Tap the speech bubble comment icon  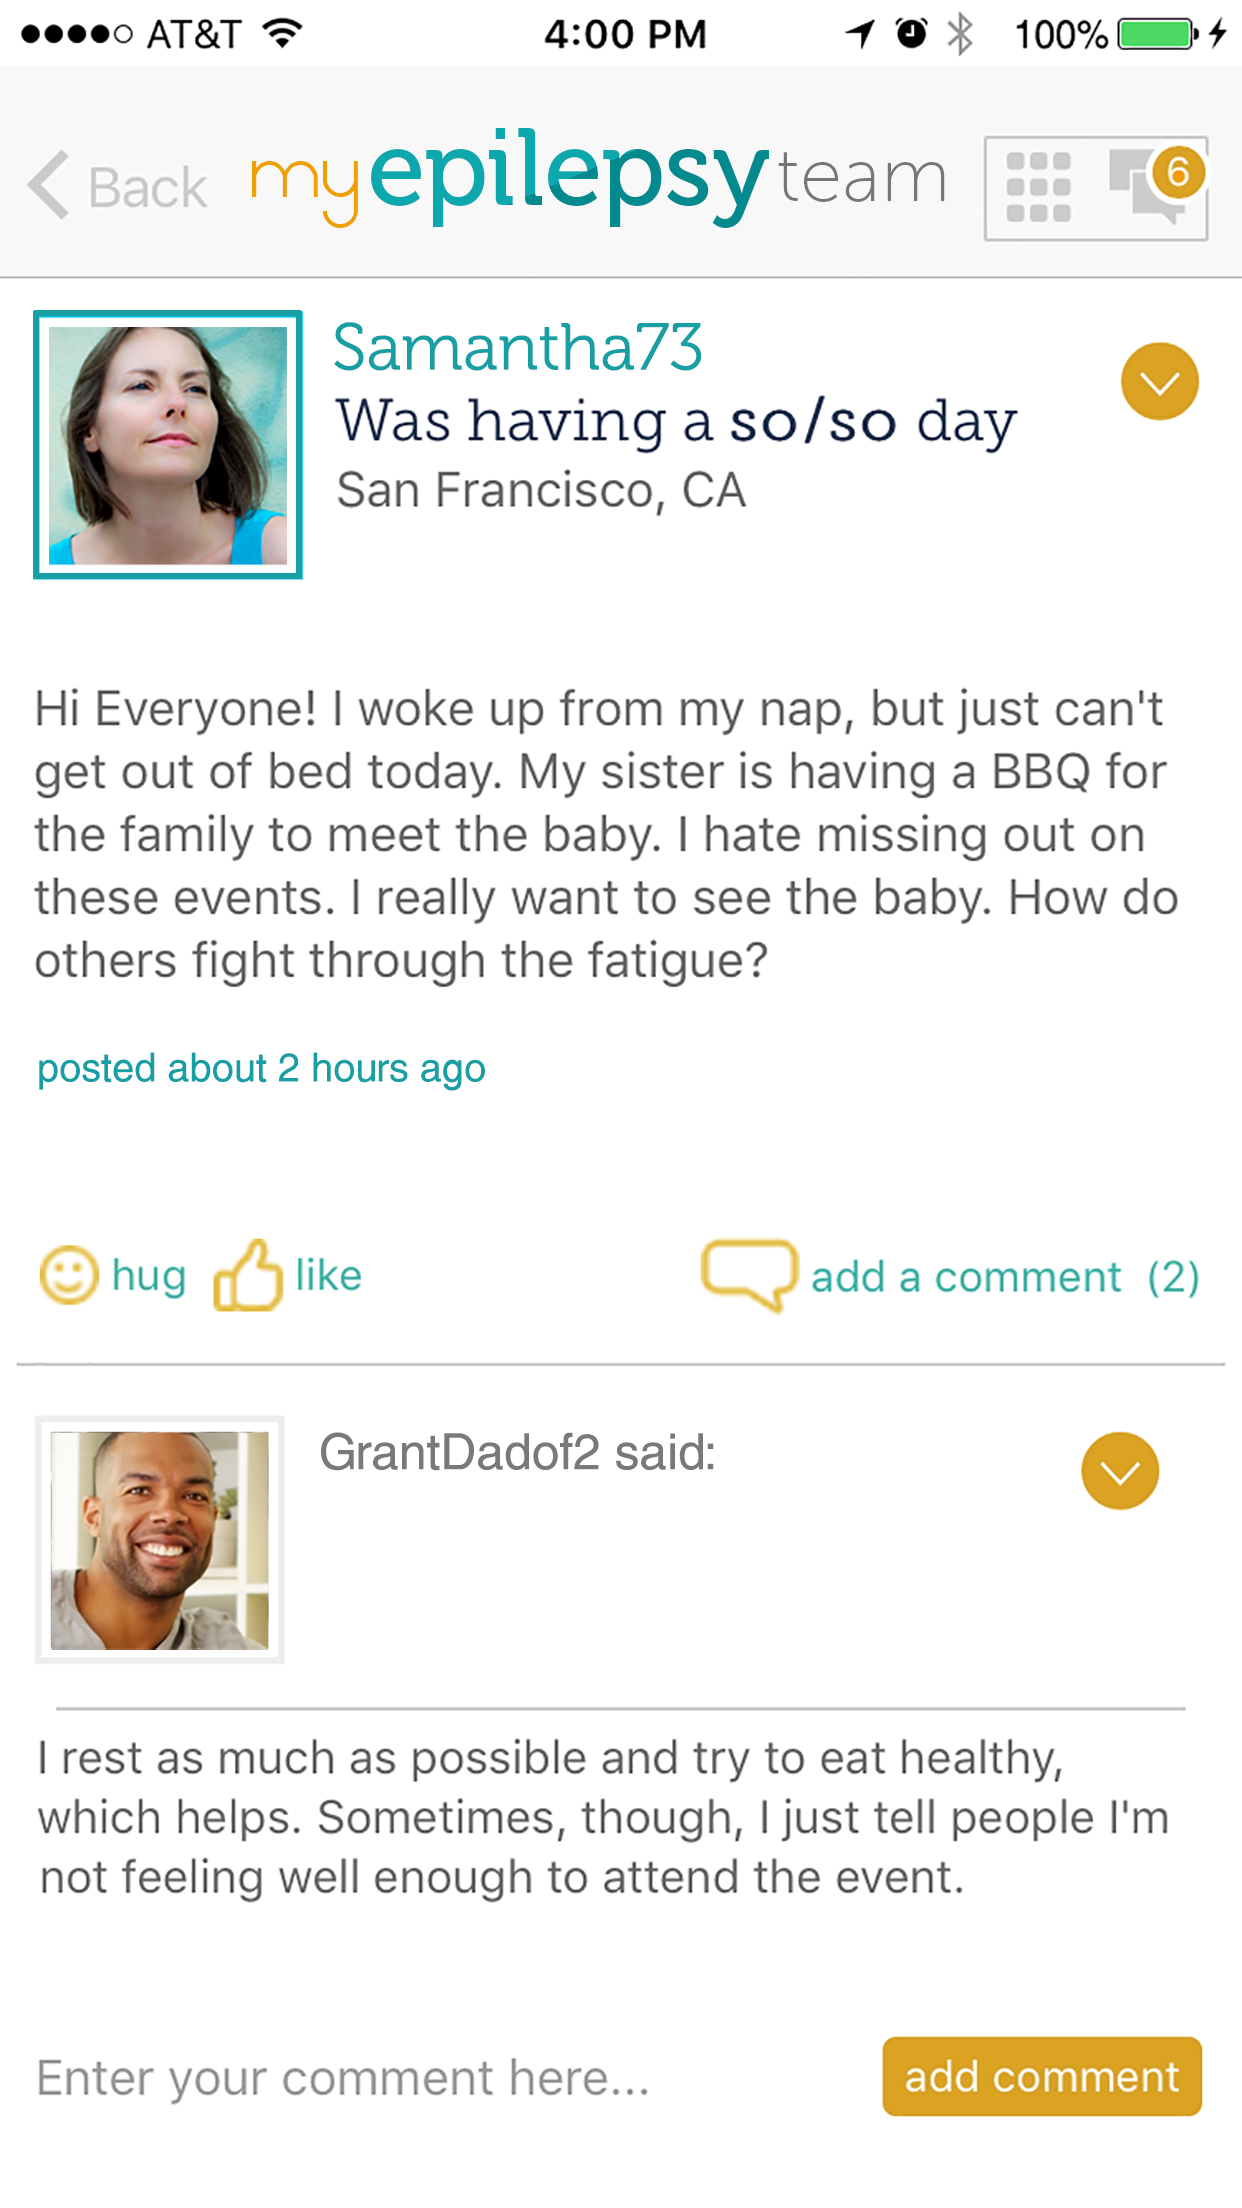749,1275
